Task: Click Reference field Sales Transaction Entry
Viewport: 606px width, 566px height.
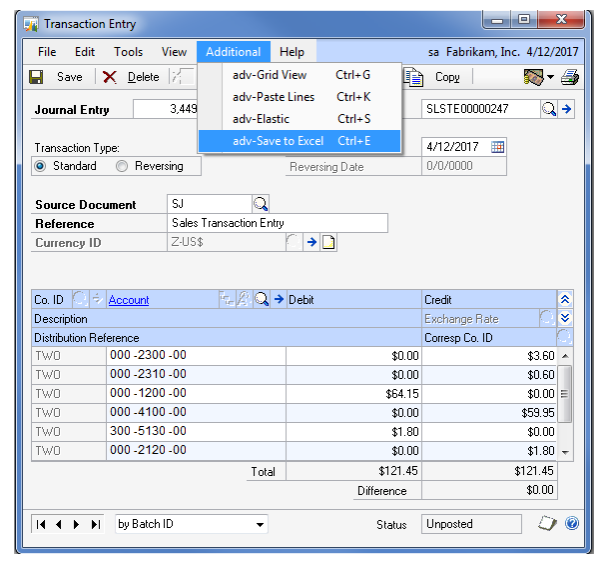Action: (277, 223)
